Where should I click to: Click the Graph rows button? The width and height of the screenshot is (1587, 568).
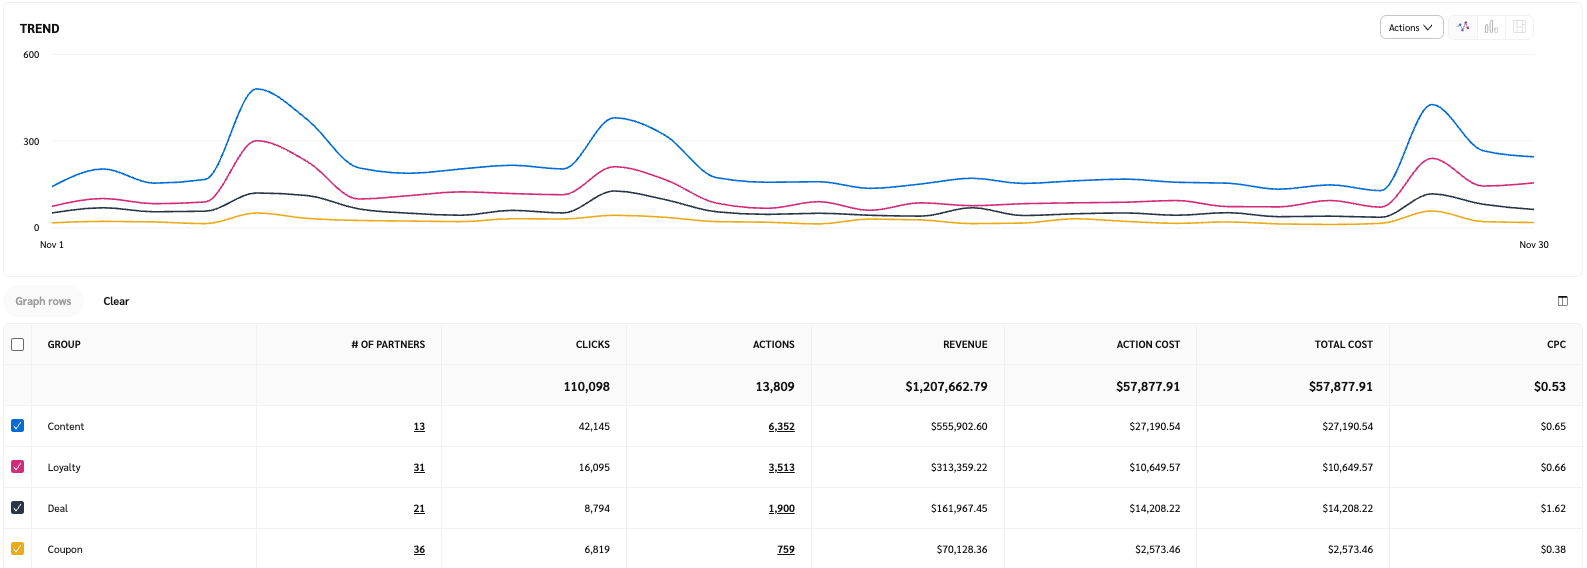tap(43, 301)
